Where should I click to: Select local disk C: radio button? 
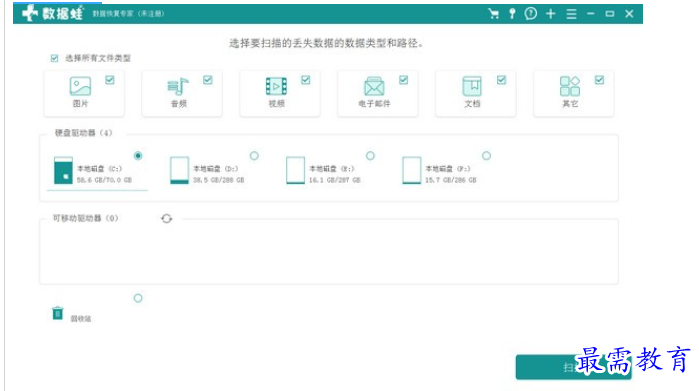tap(138, 156)
